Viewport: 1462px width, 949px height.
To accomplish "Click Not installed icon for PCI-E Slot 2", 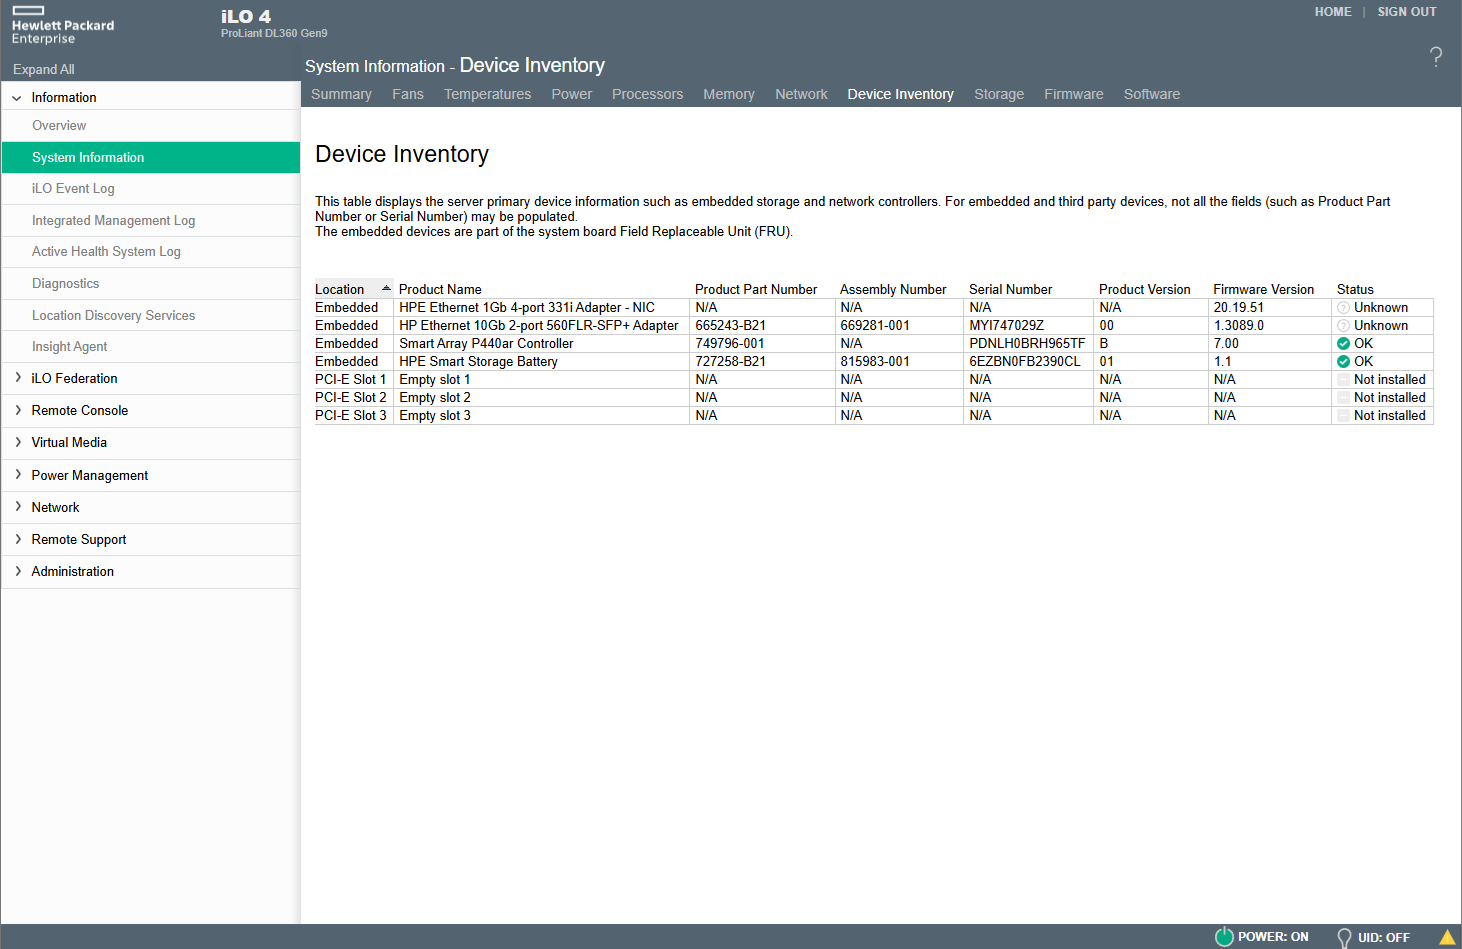I will [x=1343, y=398].
